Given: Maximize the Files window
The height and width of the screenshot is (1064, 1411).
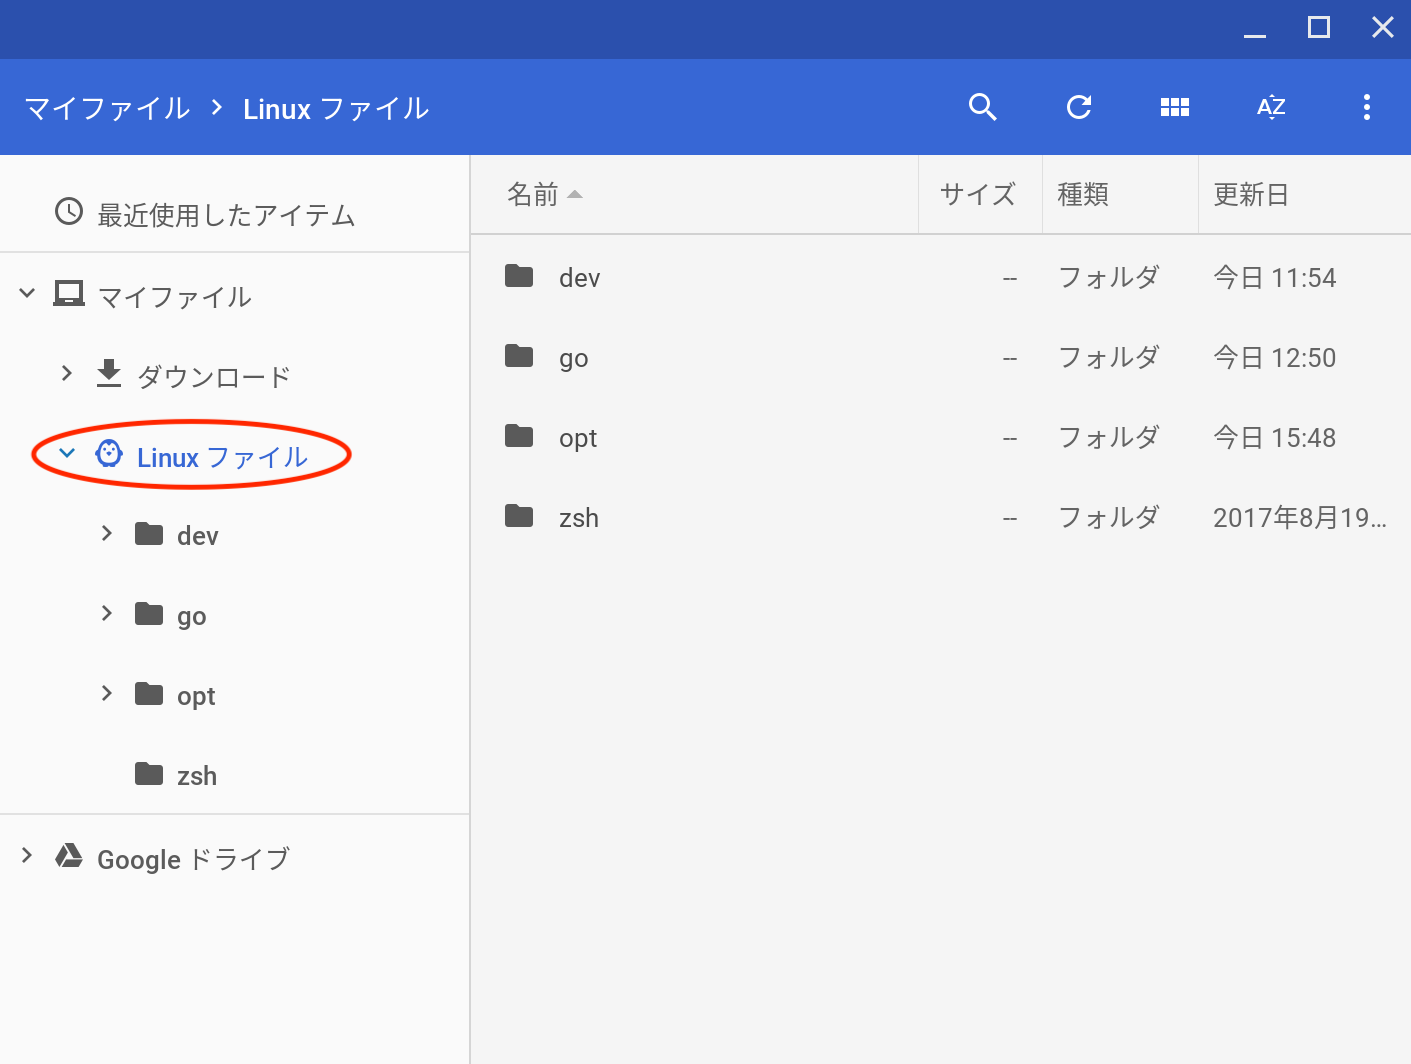Looking at the screenshot, I should click(1319, 28).
